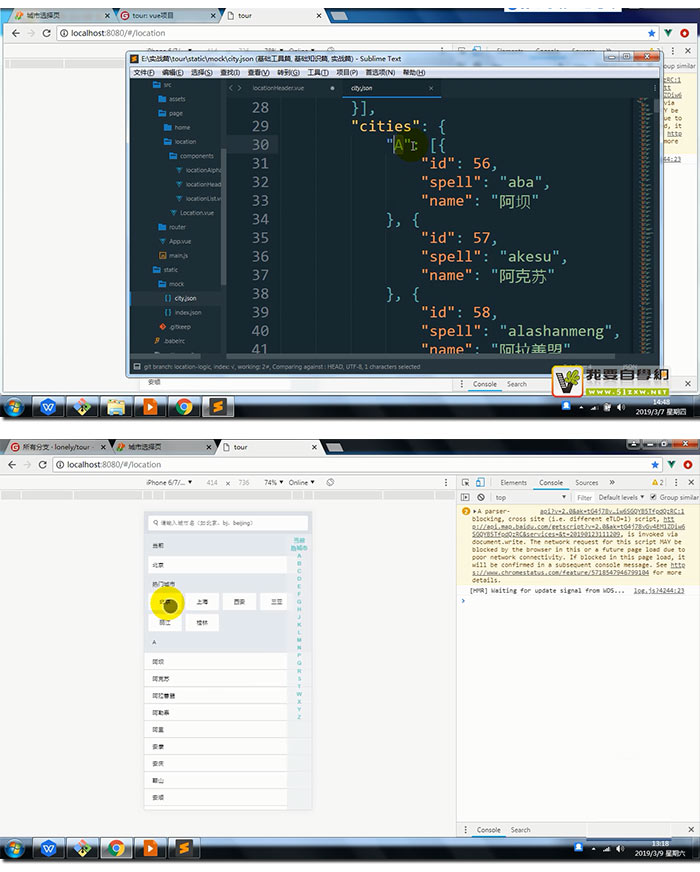Toggle the device toolbar icon in lower DevTools
This screenshot has width=700, height=872.
[480, 483]
